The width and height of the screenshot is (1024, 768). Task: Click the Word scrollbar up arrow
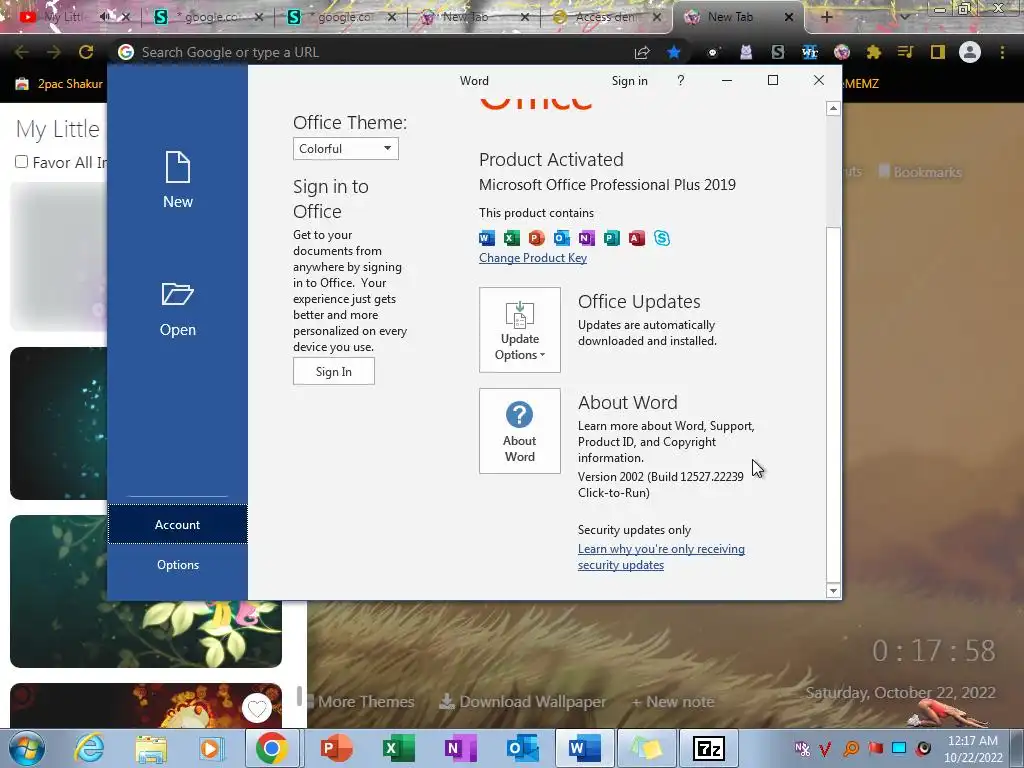(x=833, y=108)
